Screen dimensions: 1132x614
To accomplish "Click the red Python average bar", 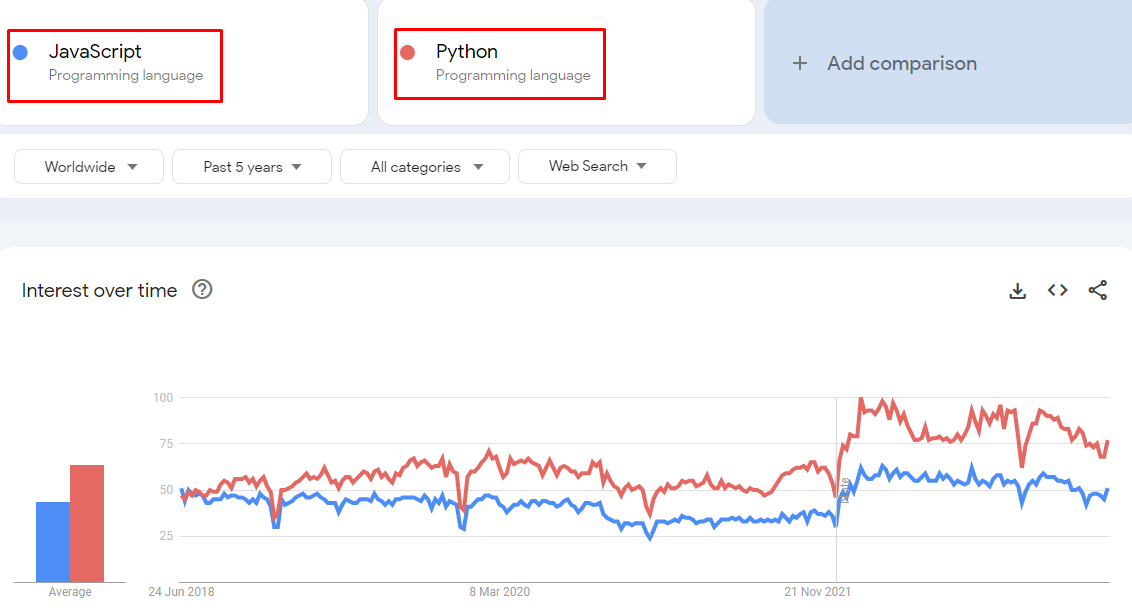I will point(87,523).
